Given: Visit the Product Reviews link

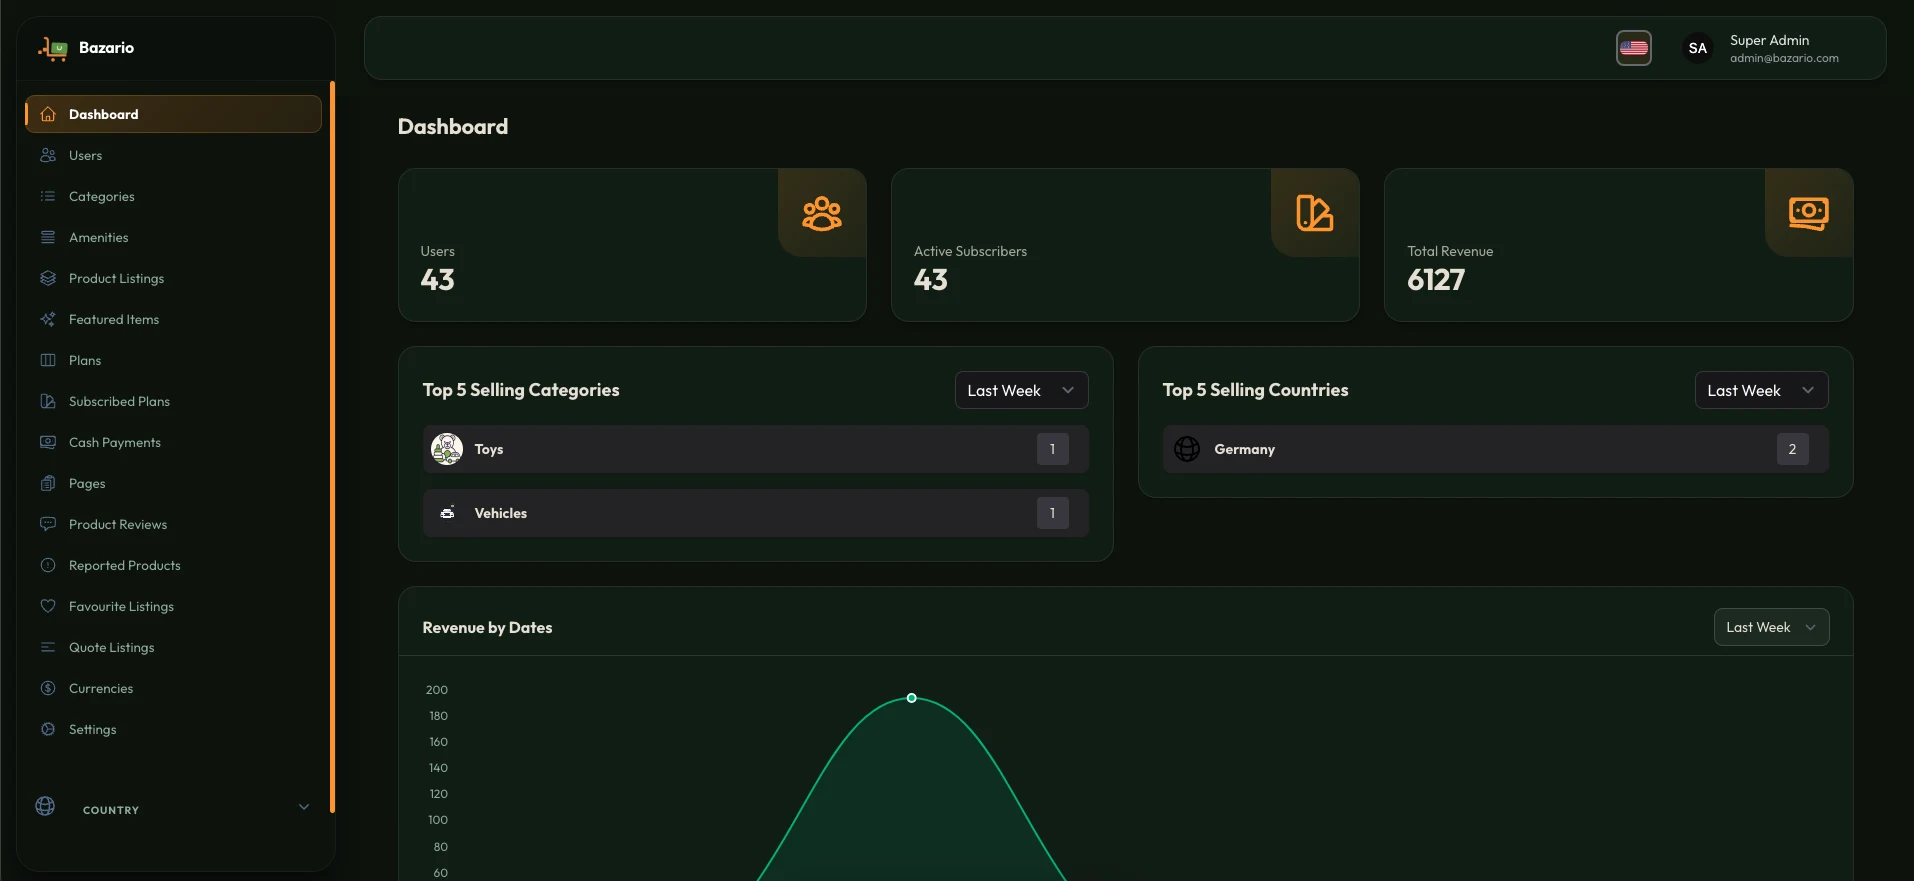Looking at the screenshot, I should tap(173, 524).
